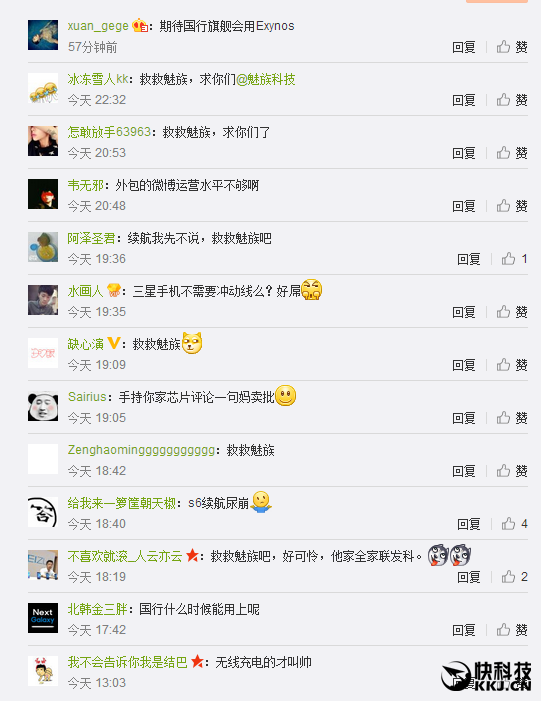
Task: Like the s6续航尿崩 comment with 4 likes
Action: [x=514, y=524]
